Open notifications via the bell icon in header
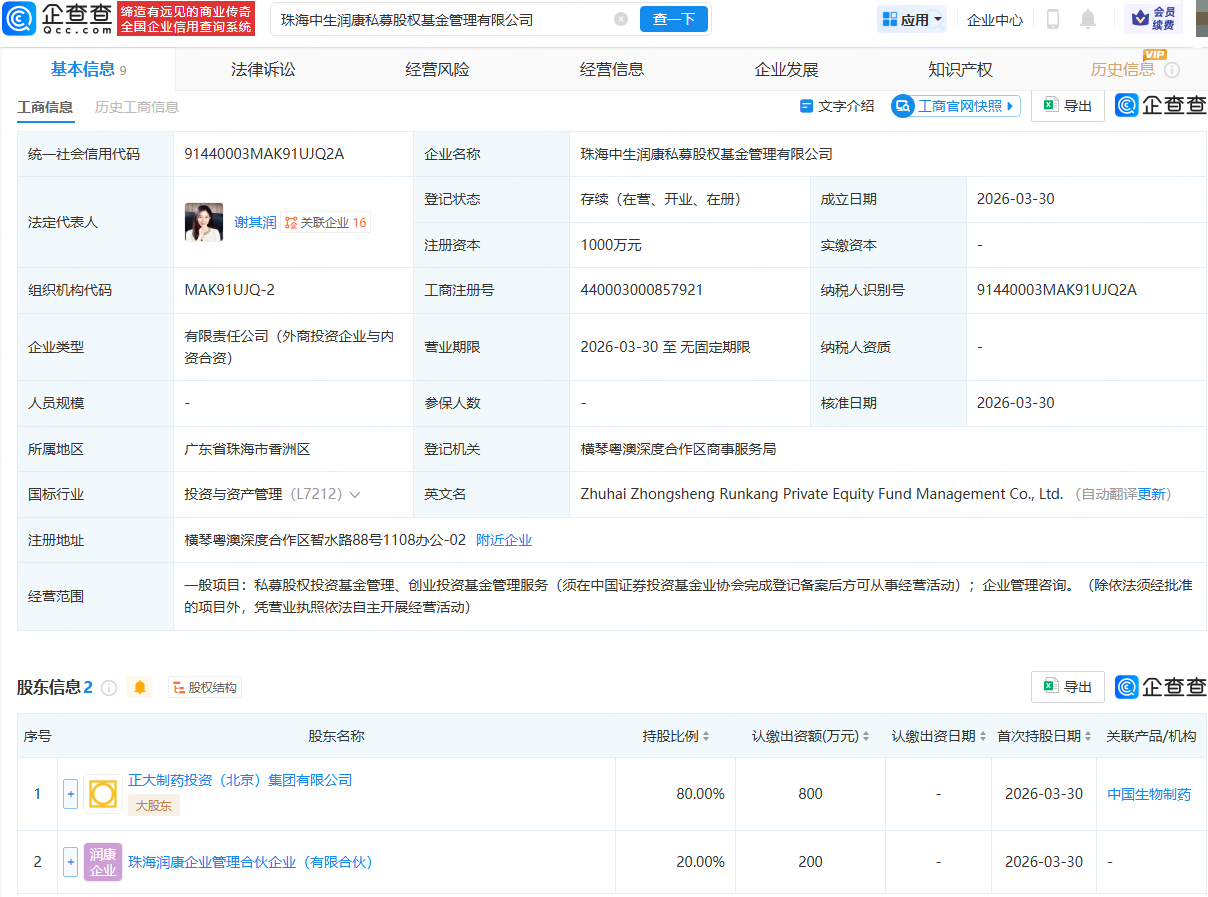Image resolution: width=1208 pixels, height=897 pixels. tap(1088, 19)
